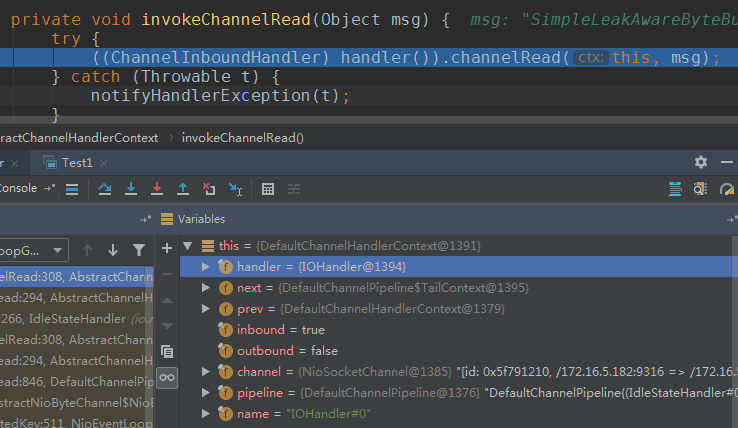Switch to the Test1 debug tab
Viewport: 738px width, 428px height.
pos(68,163)
